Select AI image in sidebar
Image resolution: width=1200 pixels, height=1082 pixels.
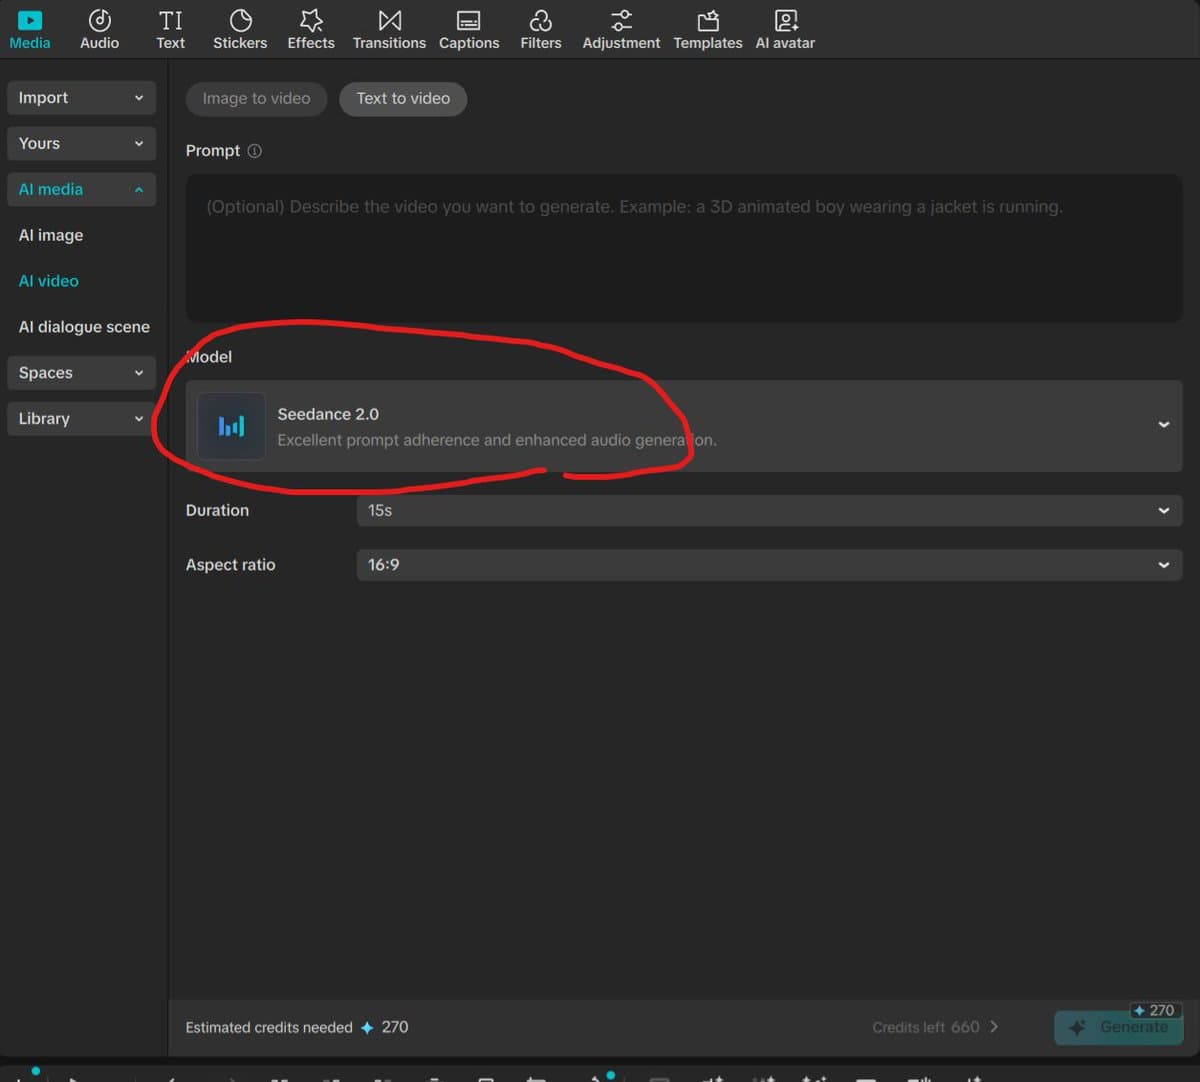[x=51, y=235]
